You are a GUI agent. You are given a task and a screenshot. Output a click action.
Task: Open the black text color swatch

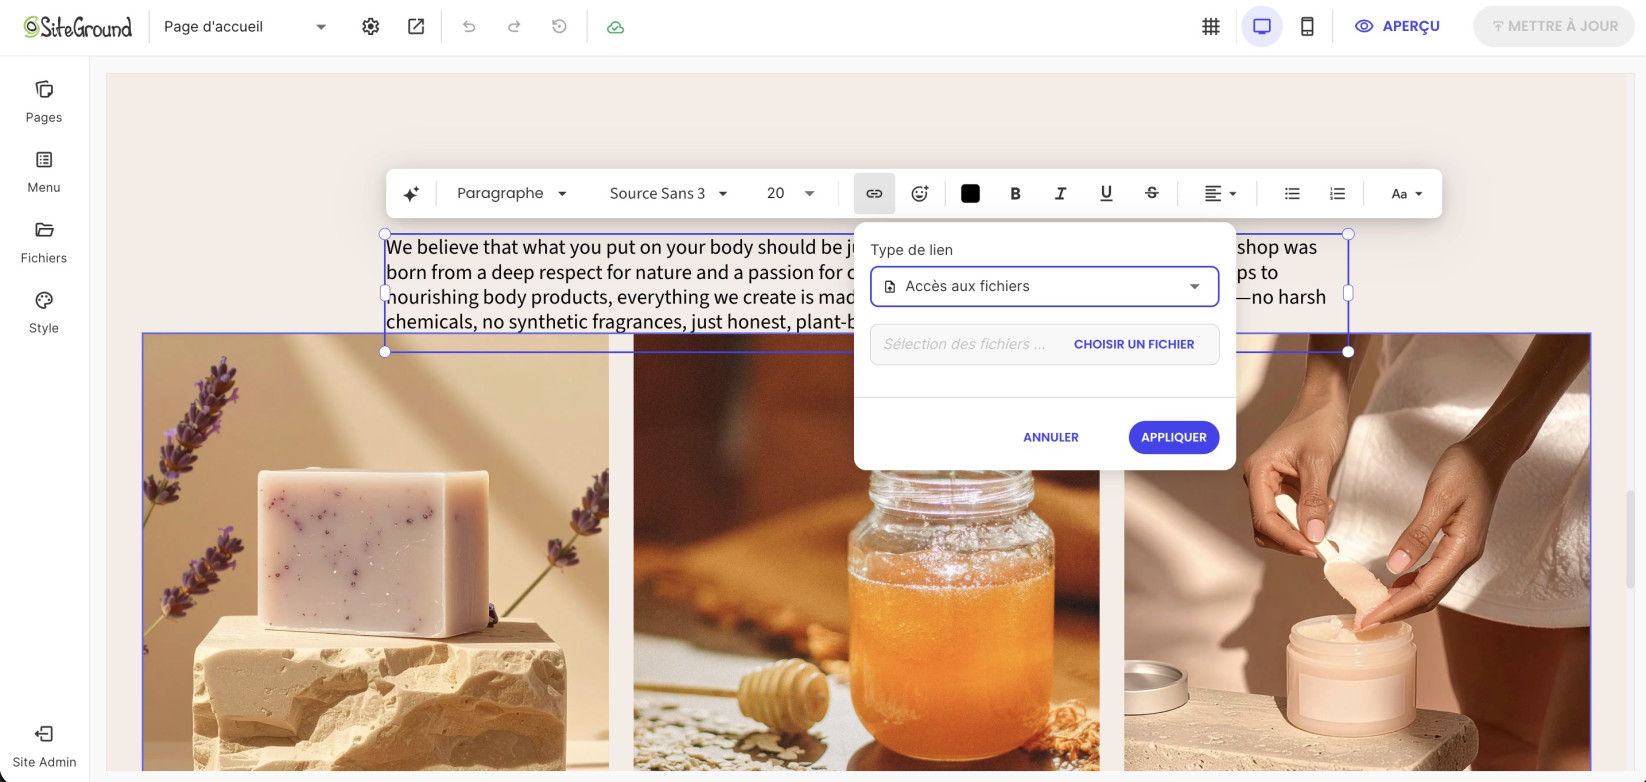click(970, 194)
